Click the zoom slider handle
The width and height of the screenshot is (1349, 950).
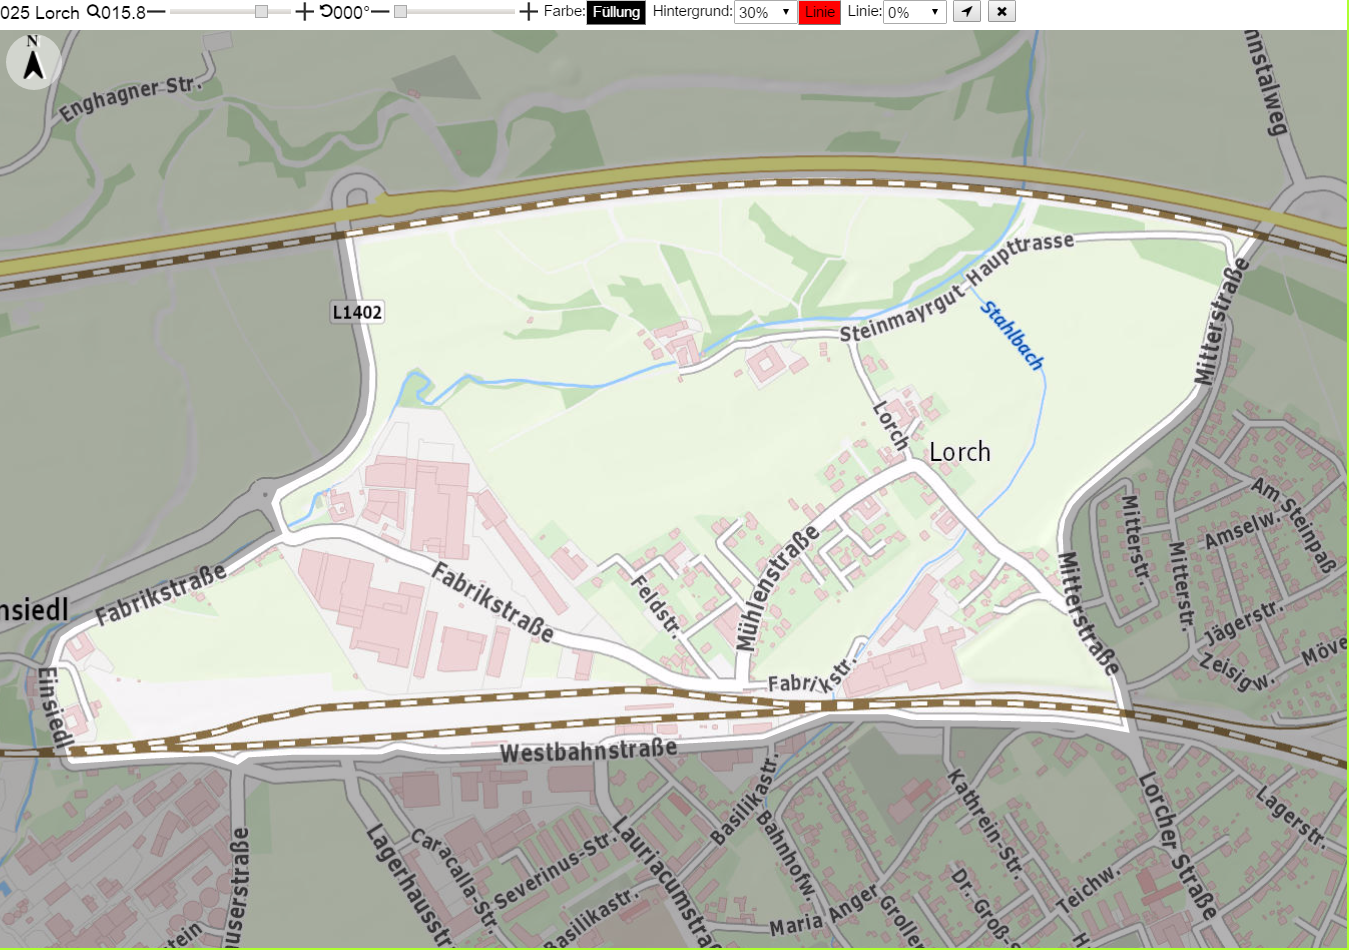[261, 11]
